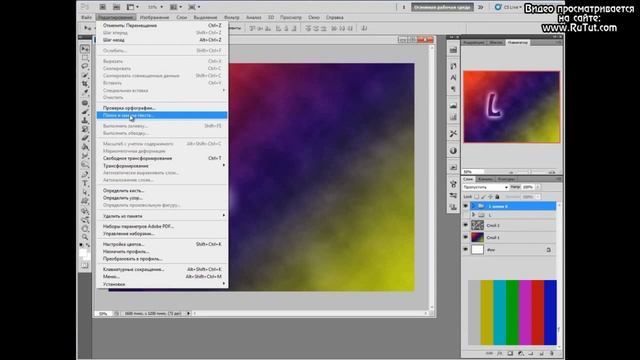
Task: Switch to the Каналы tab
Action: pyautogui.click(x=485, y=179)
